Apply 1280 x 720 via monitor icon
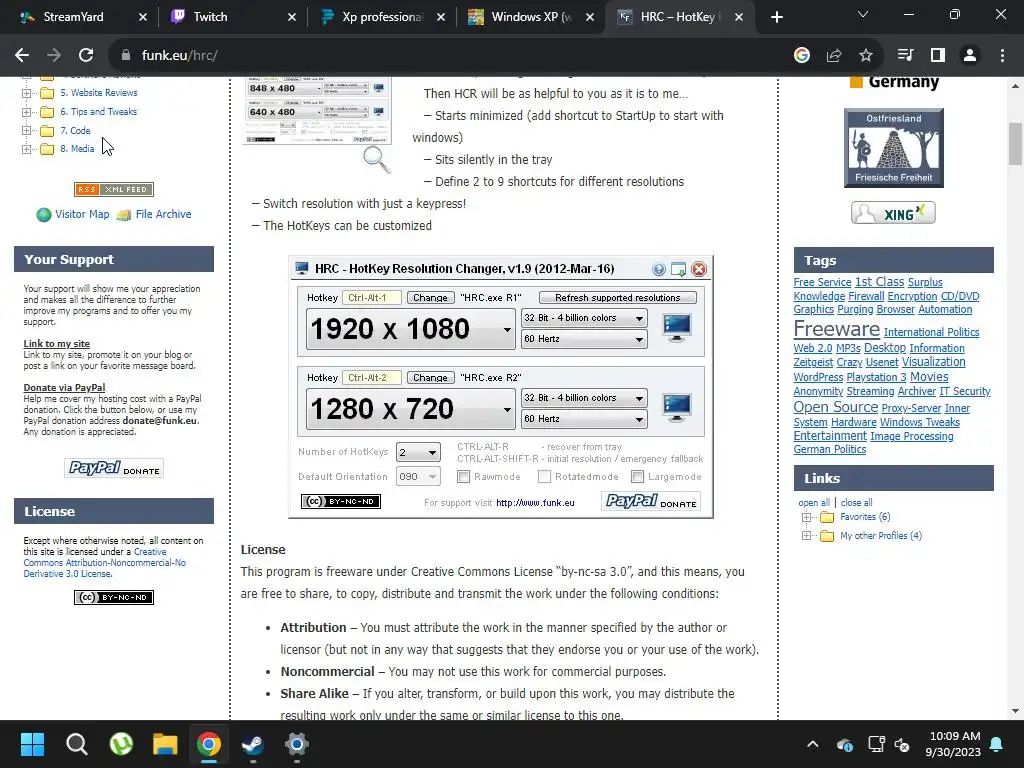 [677, 408]
